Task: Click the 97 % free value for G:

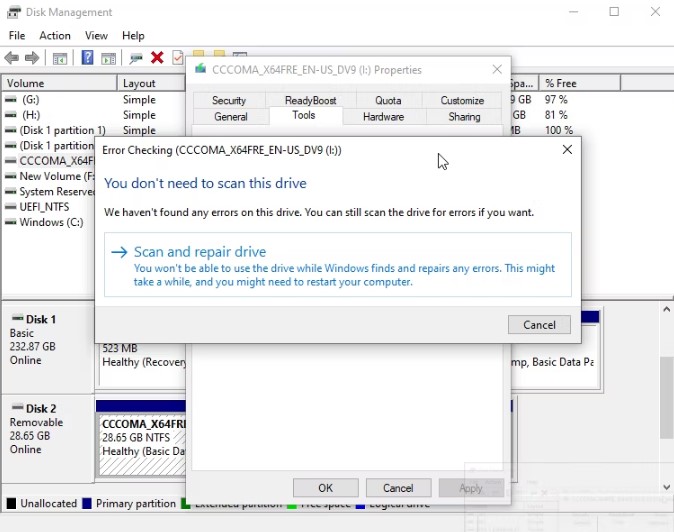Action: point(556,100)
